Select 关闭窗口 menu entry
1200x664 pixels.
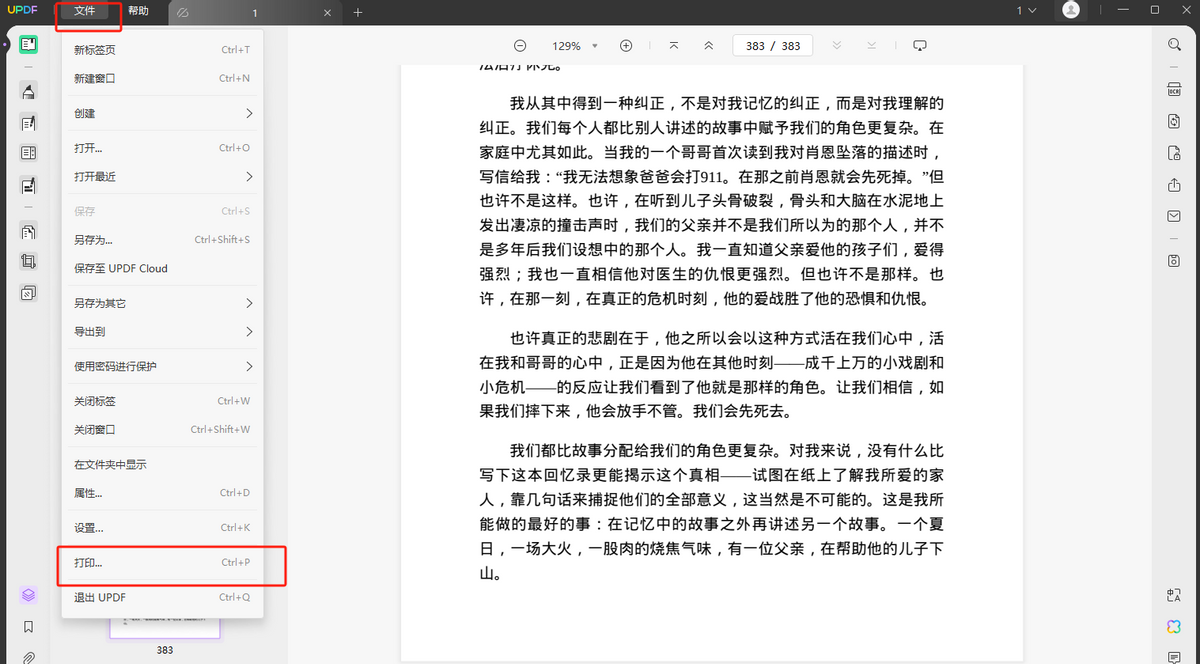[x=162, y=429]
